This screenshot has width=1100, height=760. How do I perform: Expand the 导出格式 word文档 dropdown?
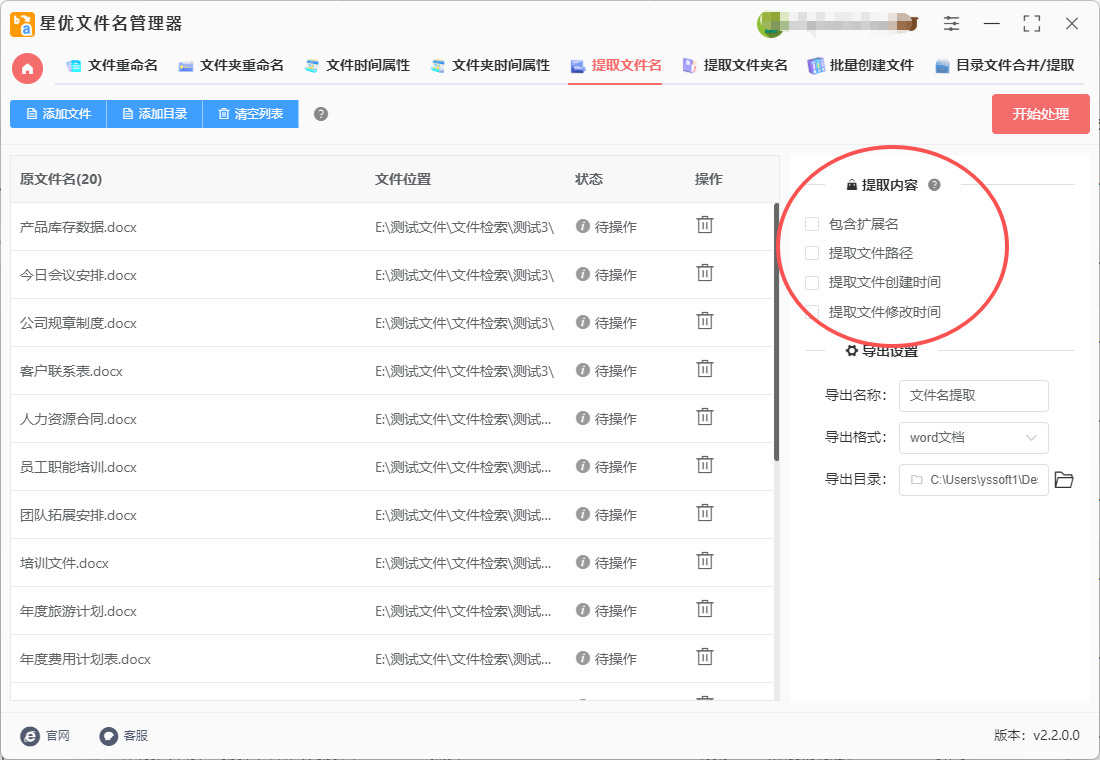[x=973, y=438]
